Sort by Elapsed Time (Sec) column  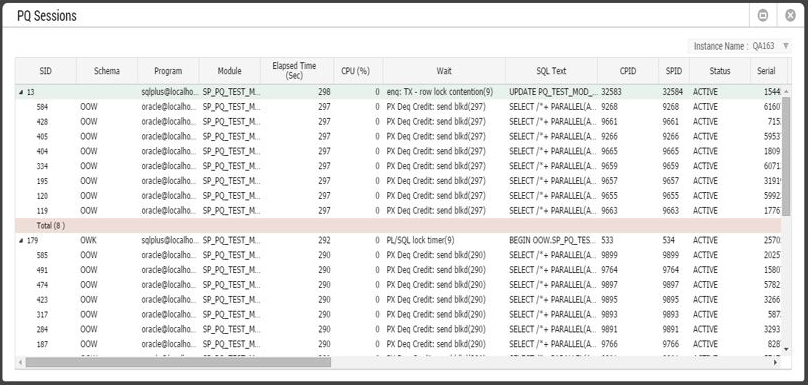tap(297, 71)
